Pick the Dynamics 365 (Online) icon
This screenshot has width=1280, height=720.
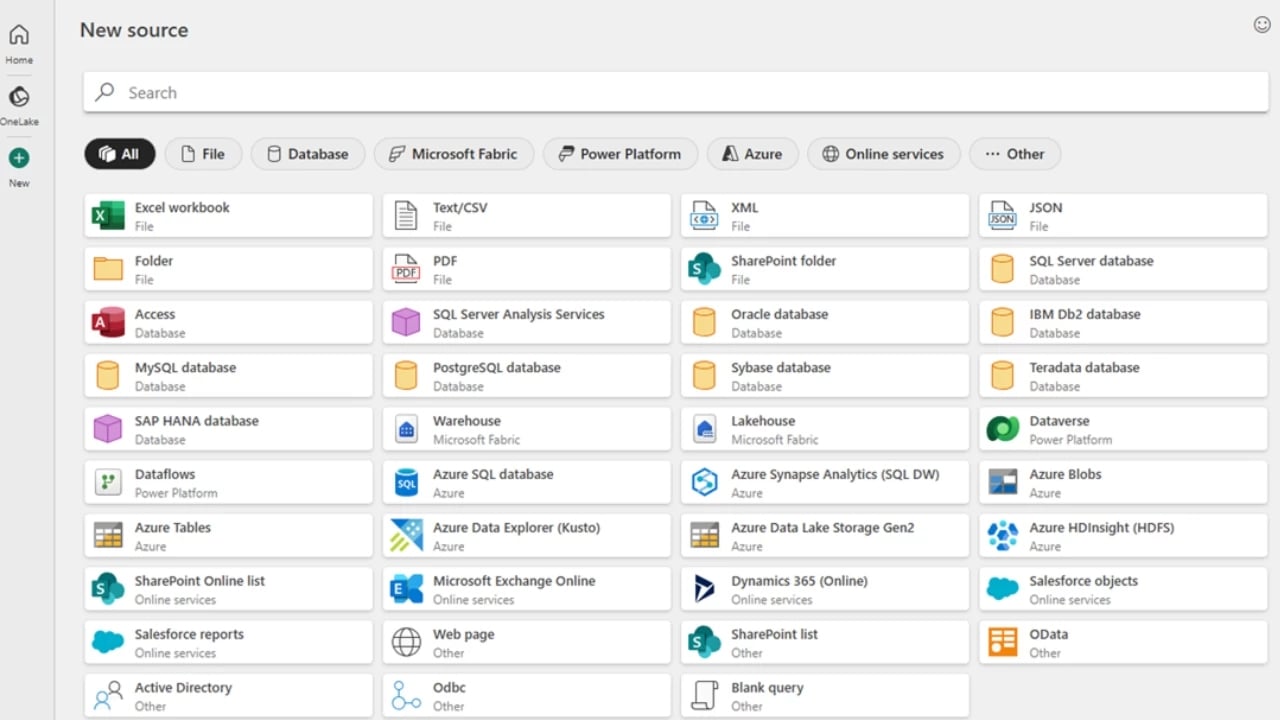coord(704,589)
